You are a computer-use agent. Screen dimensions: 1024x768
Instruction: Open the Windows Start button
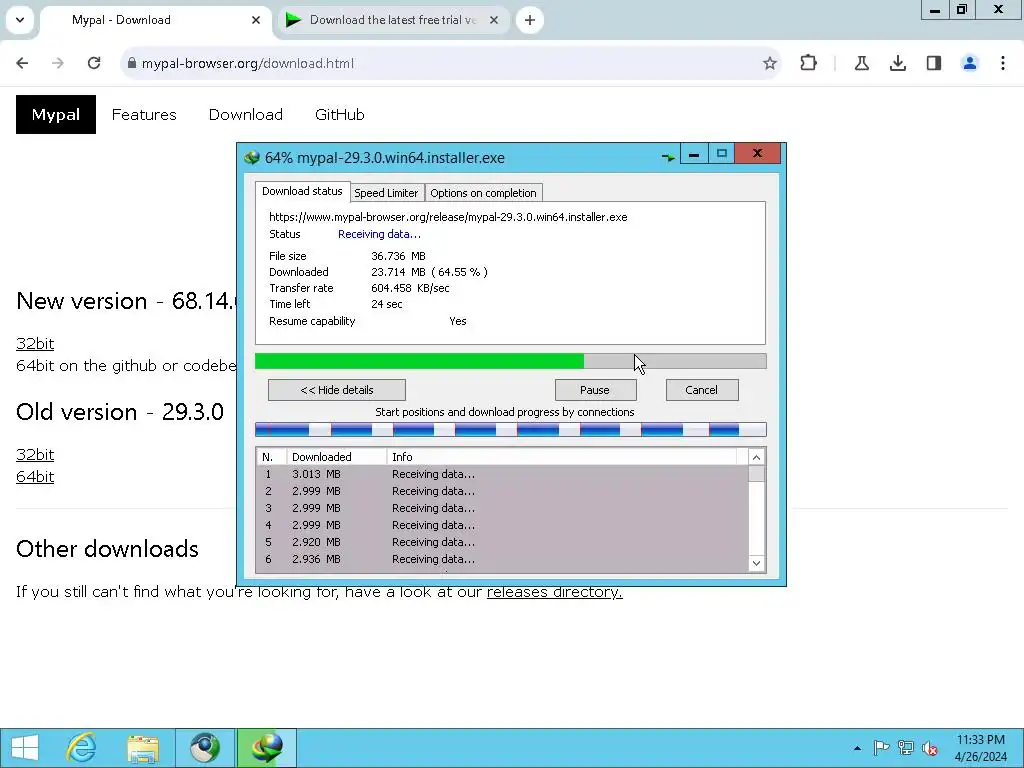(25, 748)
